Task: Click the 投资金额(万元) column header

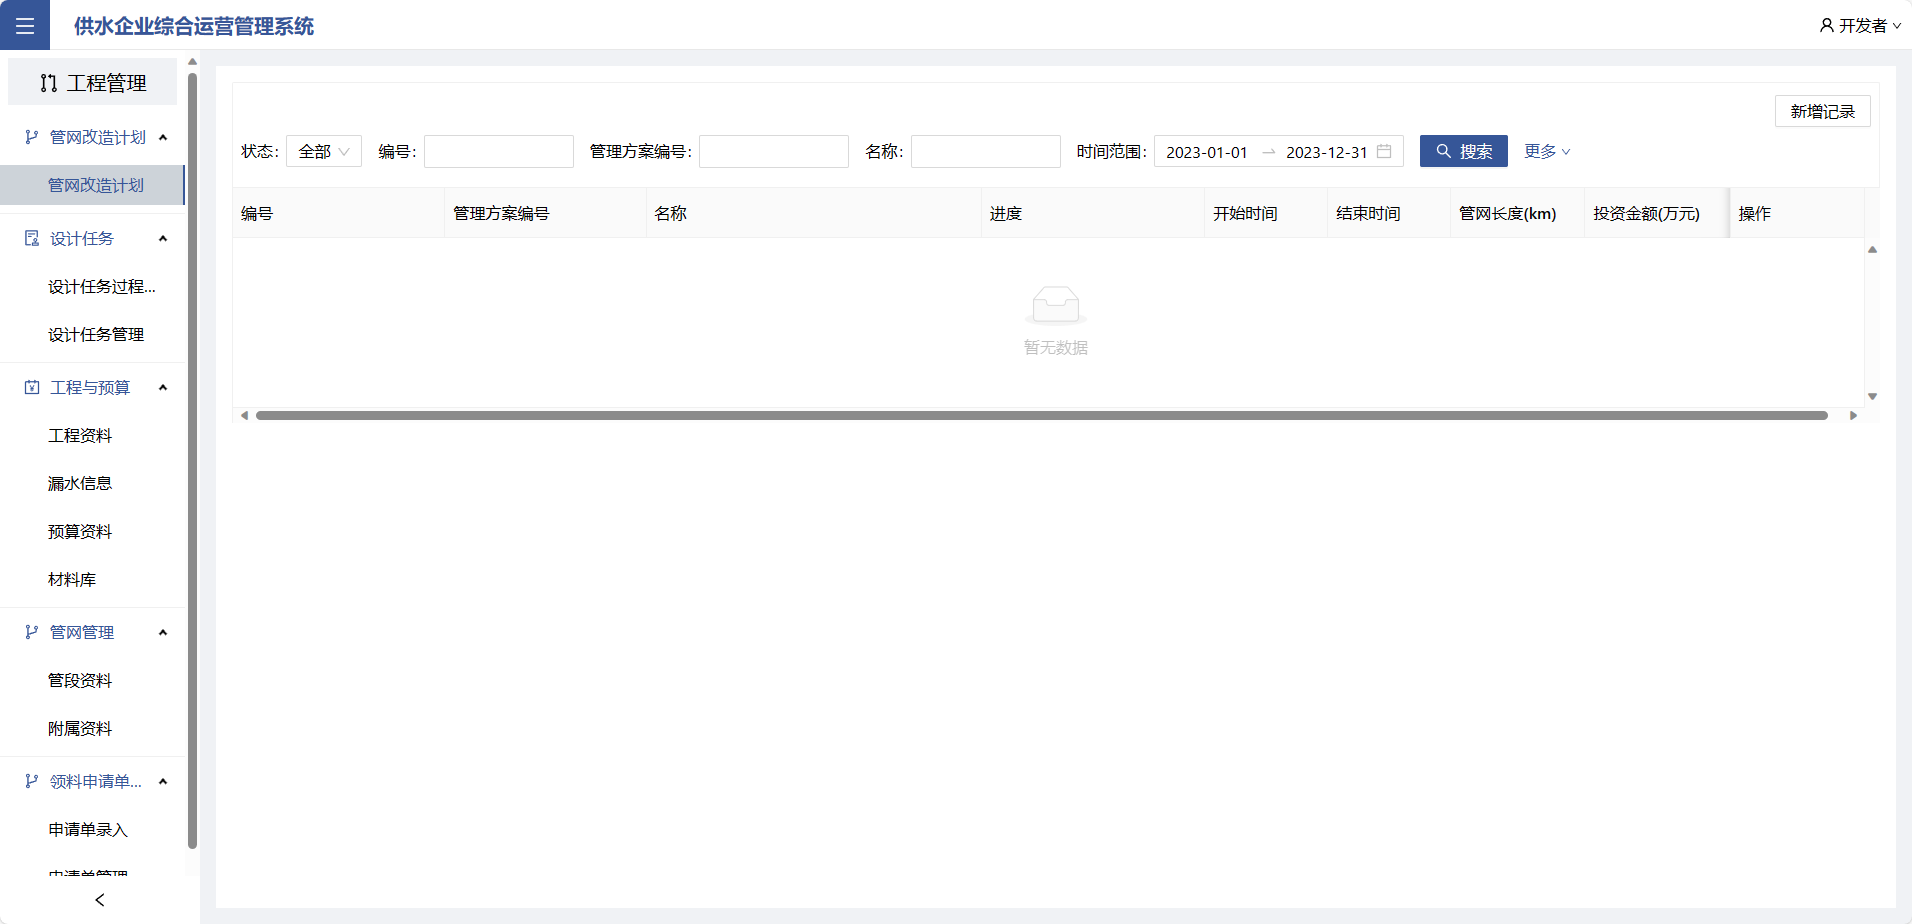Action: pos(1656,213)
